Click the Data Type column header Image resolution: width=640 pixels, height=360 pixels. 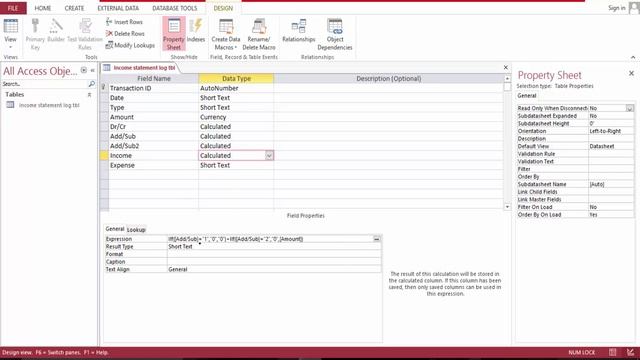pyautogui.click(x=236, y=78)
